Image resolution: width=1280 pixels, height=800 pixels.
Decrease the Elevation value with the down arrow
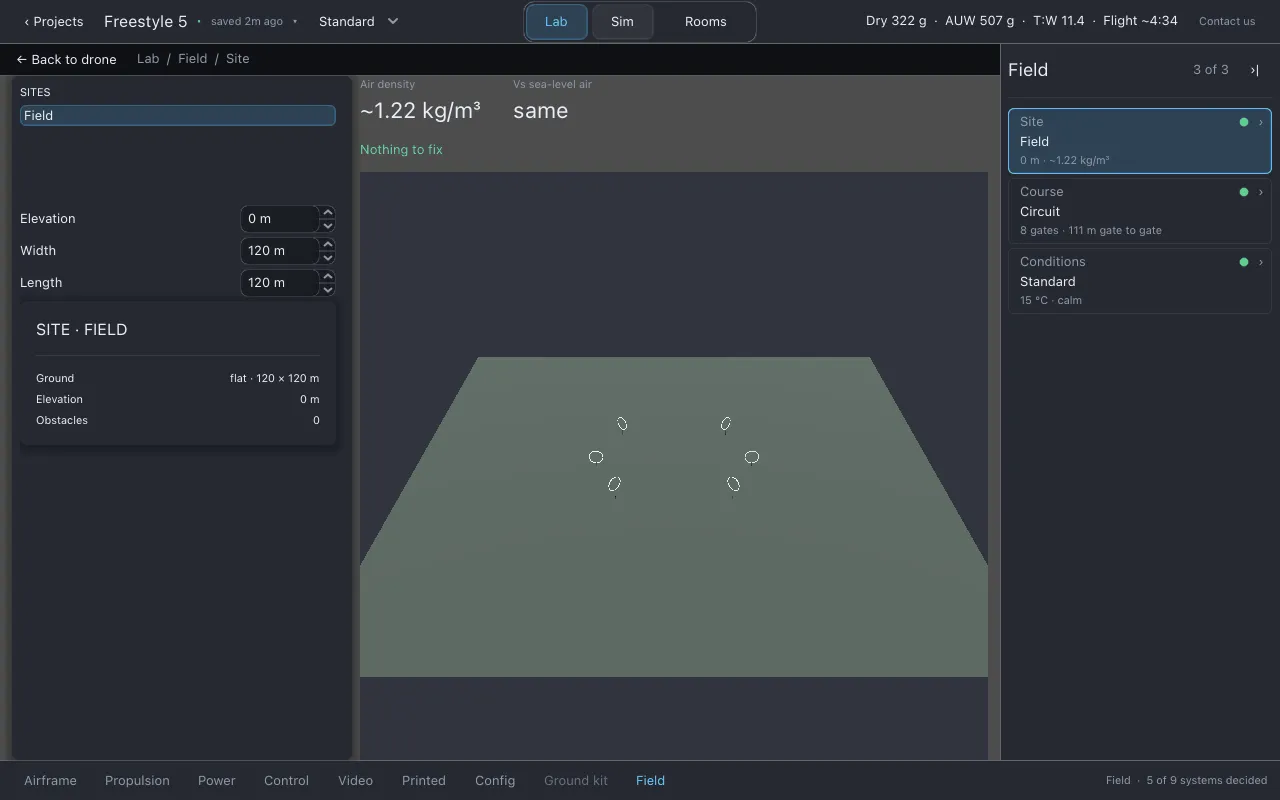click(x=328, y=226)
